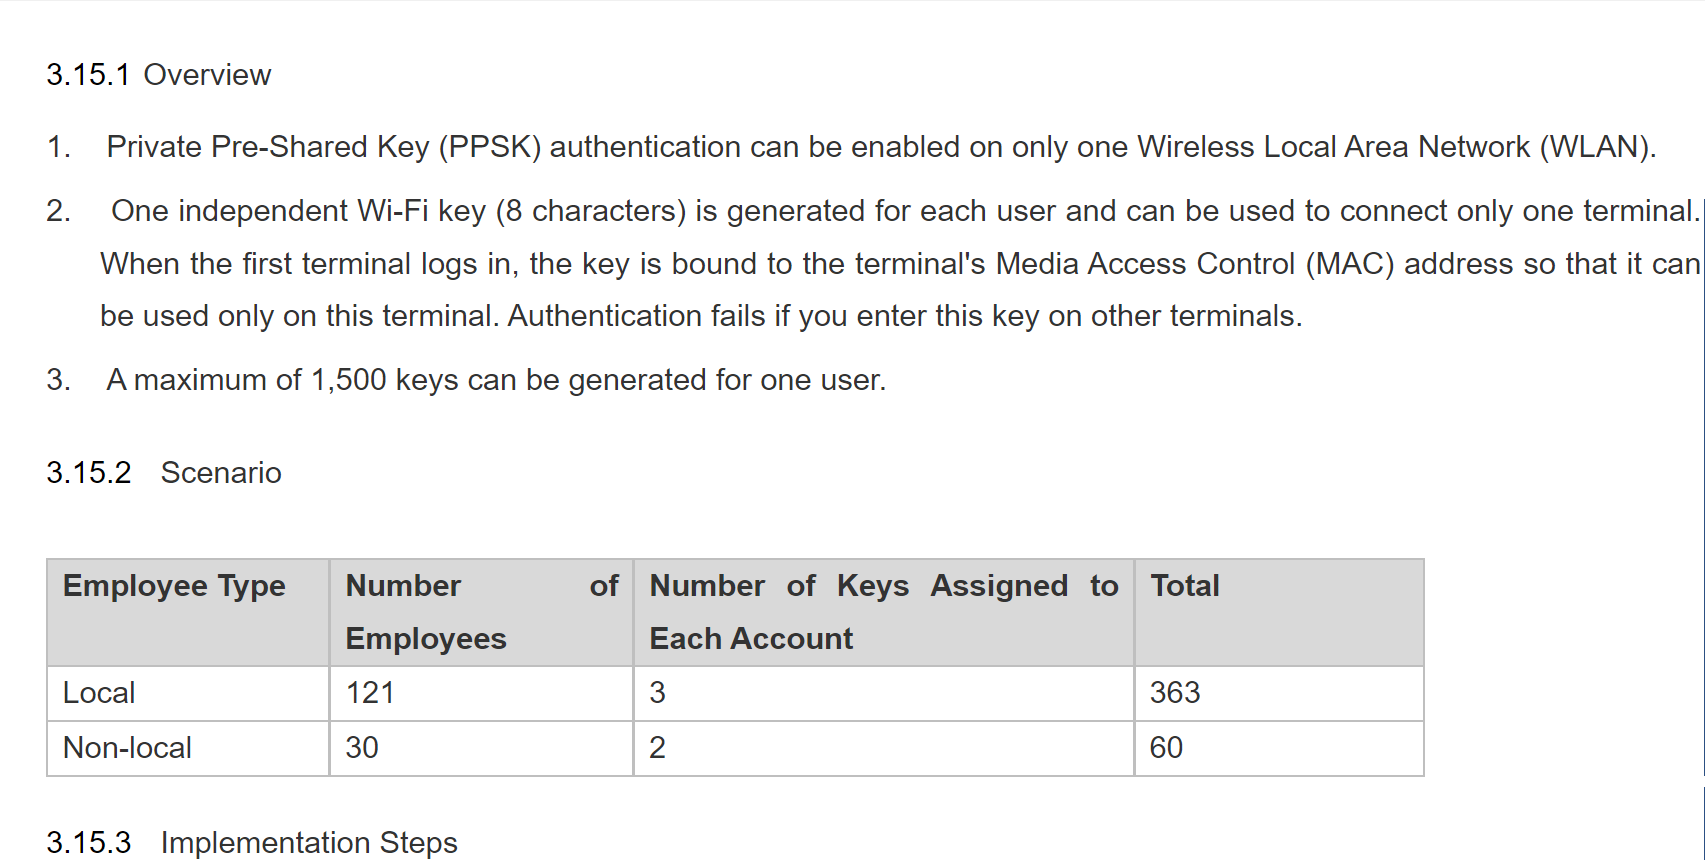Click the total cell showing 60

click(1279, 748)
